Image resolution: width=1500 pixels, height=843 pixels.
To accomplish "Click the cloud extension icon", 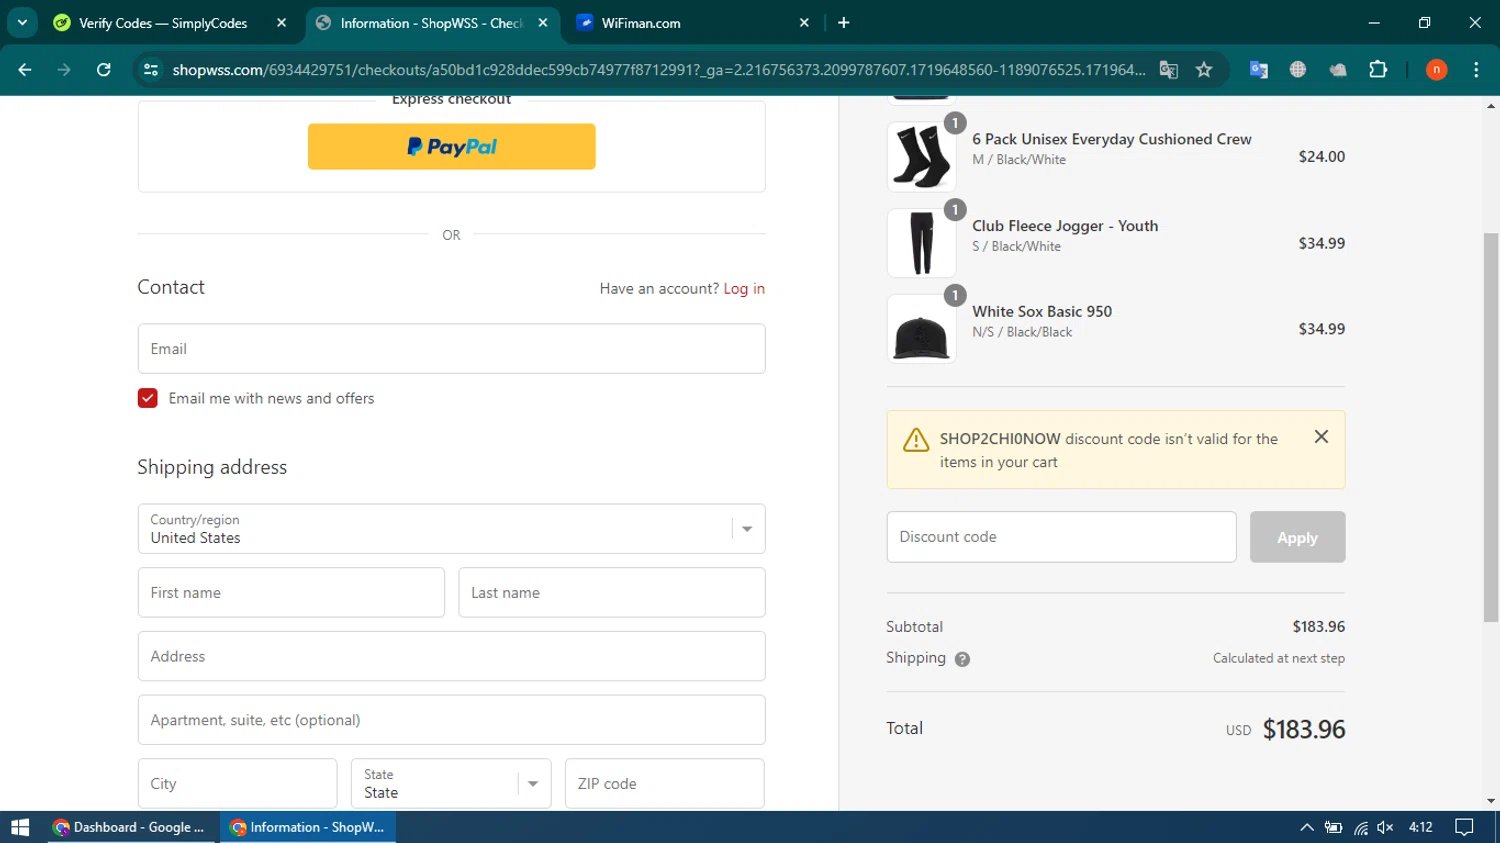I will coord(1338,70).
